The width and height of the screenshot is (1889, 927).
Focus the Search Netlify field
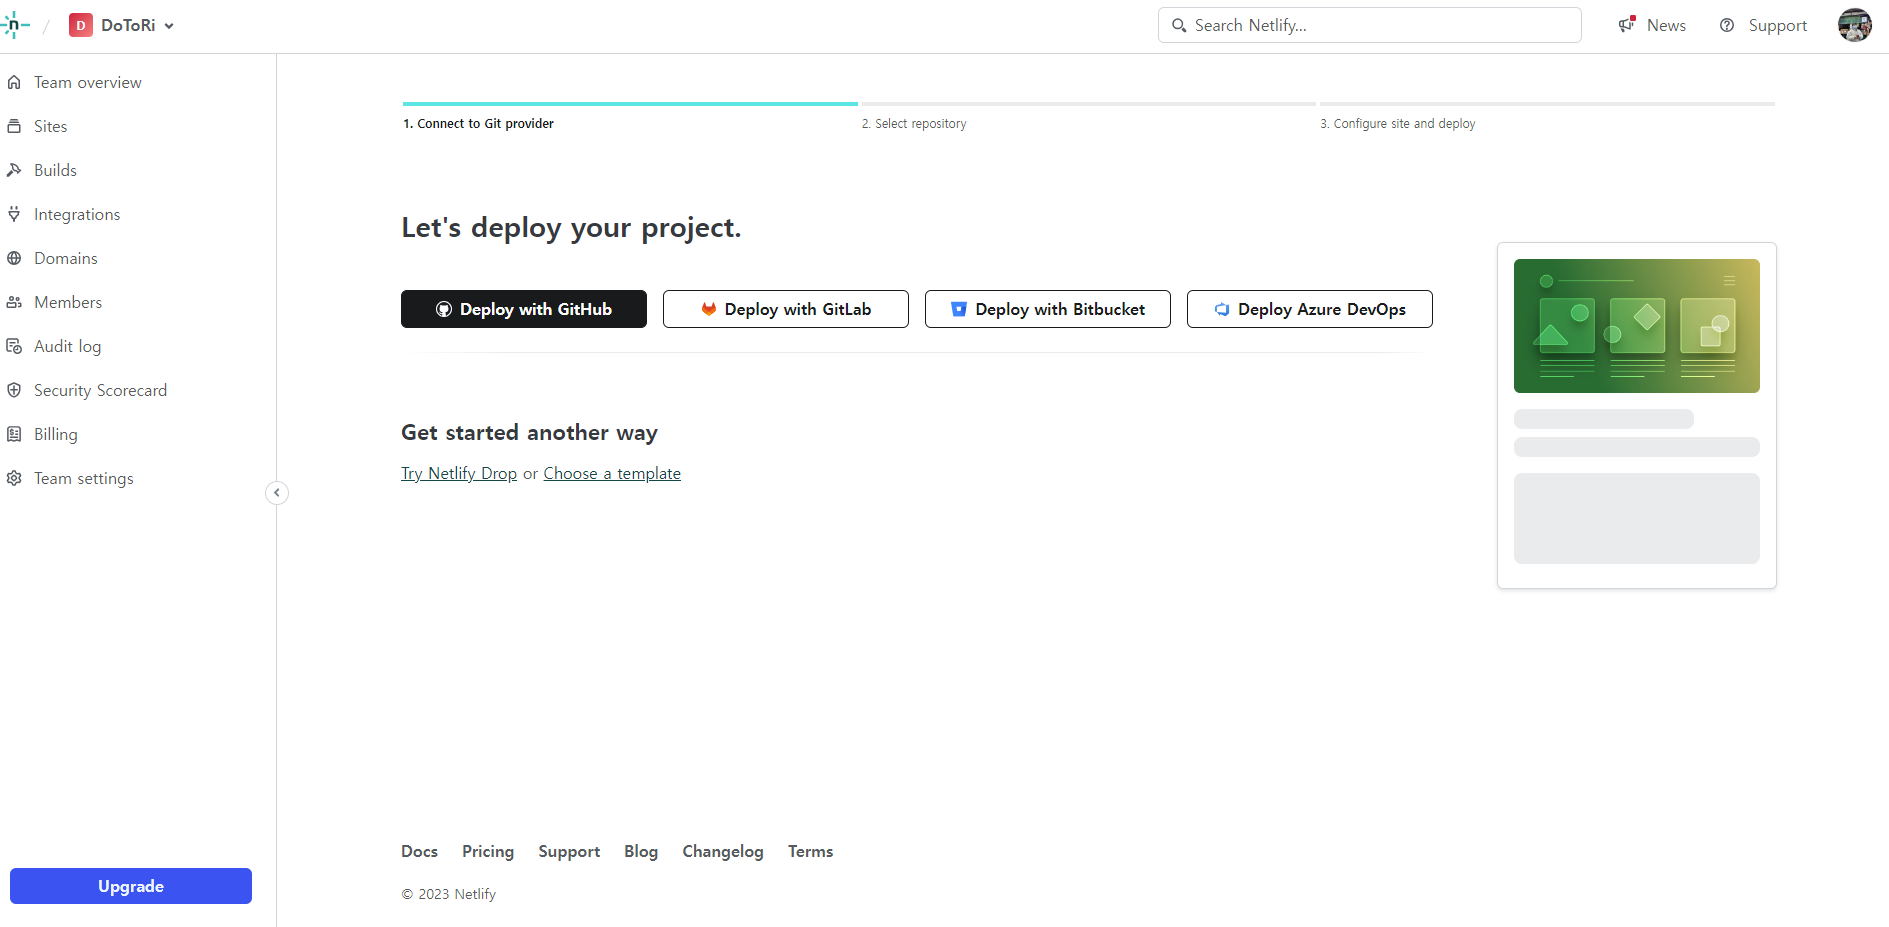[1369, 25]
